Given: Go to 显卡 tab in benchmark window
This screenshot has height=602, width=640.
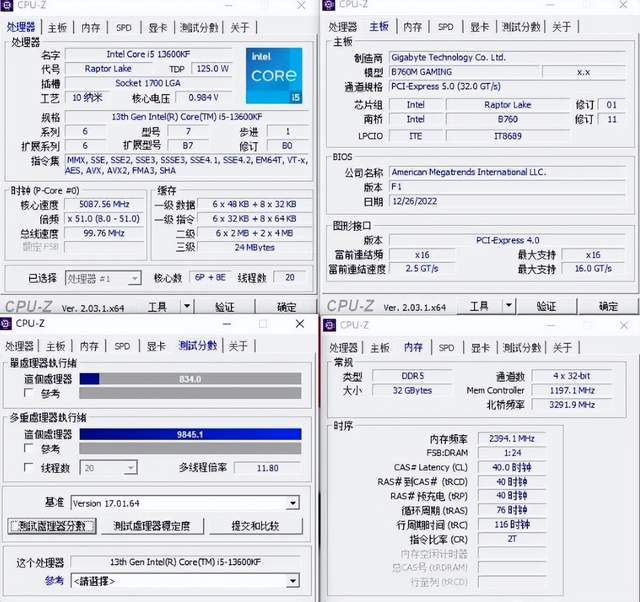Looking at the screenshot, I should (156, 346).
